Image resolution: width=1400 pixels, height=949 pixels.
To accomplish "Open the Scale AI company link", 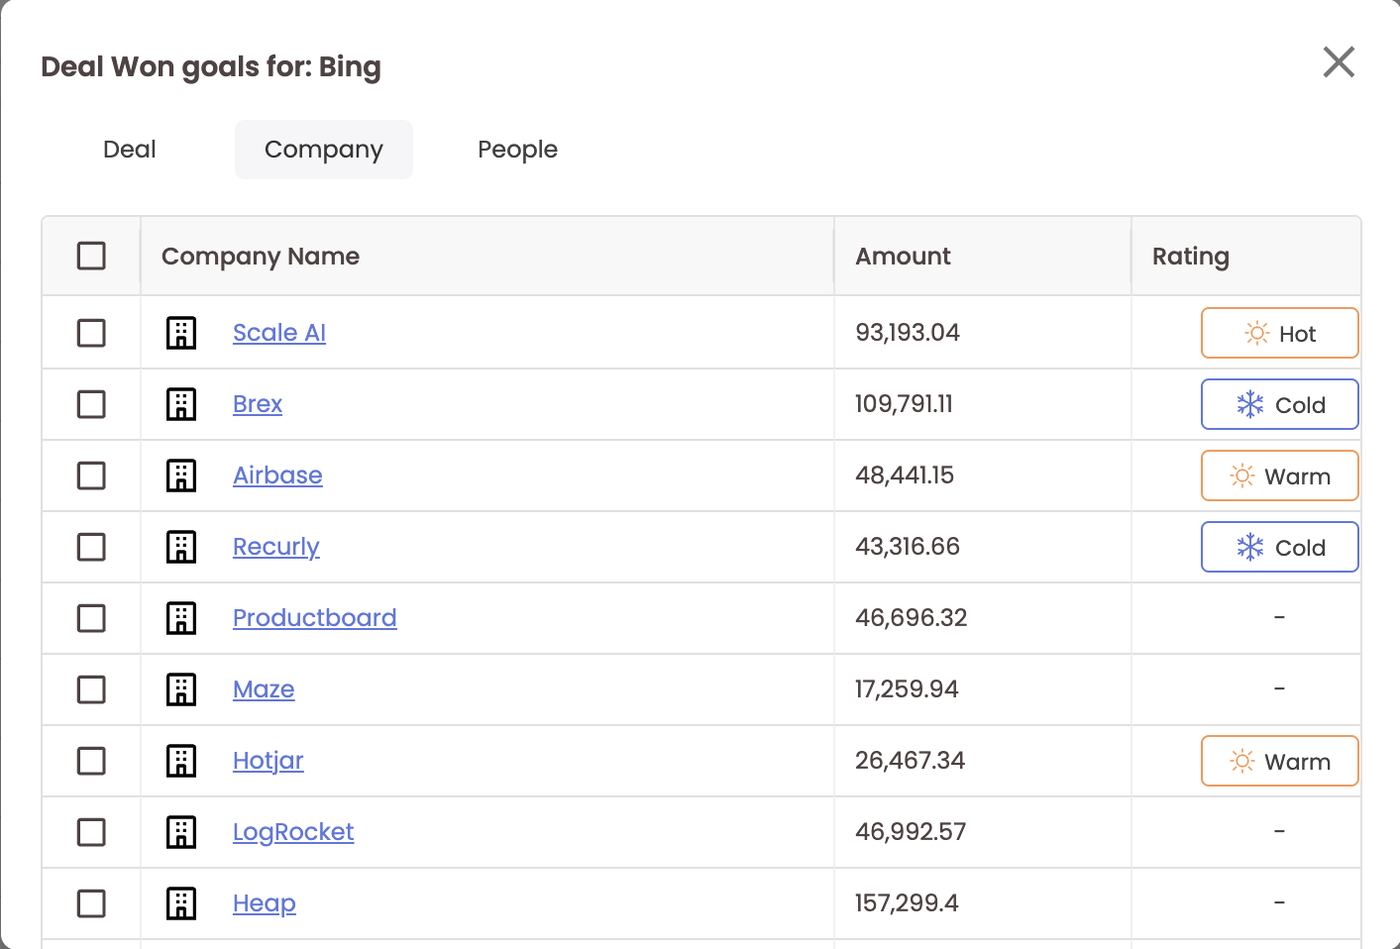I will point(279,333).
